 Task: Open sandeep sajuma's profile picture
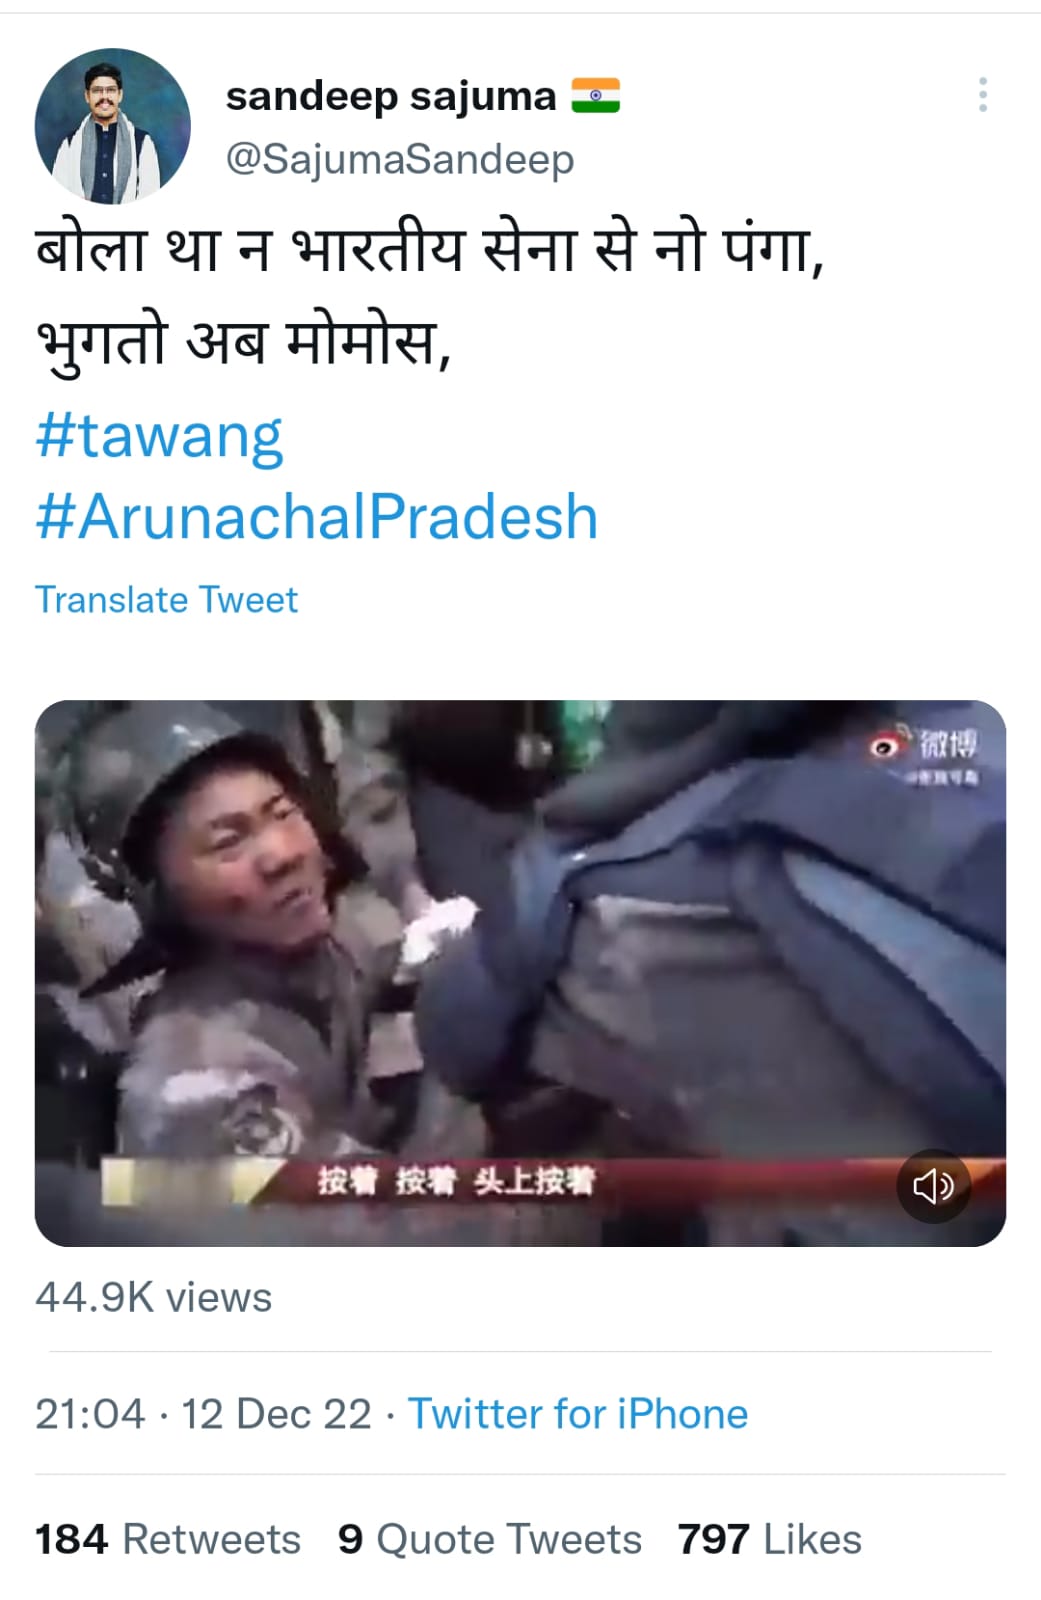click(112, 126)
